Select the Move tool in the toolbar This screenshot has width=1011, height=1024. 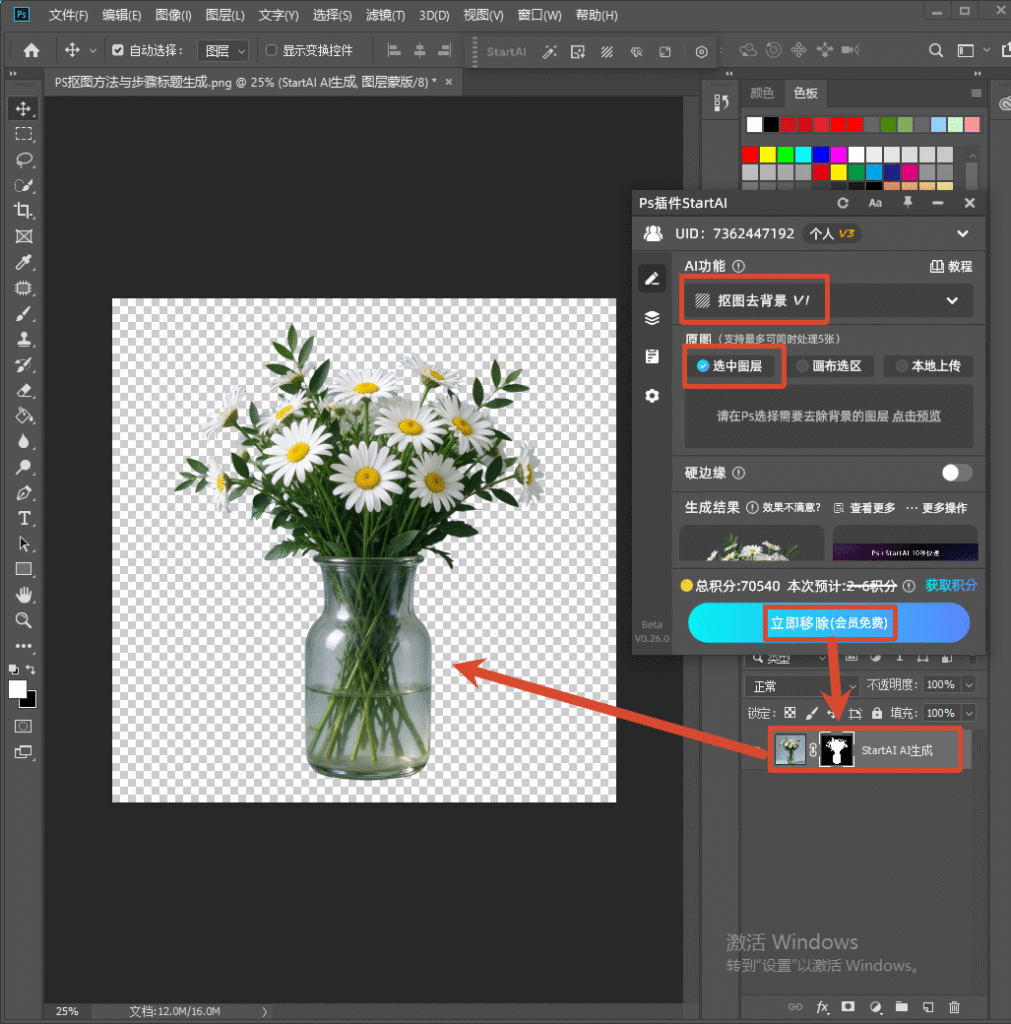click(x=24, y=108)
